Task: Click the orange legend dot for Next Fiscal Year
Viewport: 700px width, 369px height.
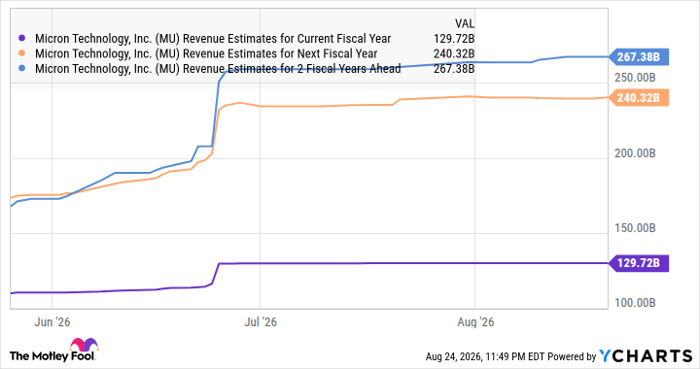Action: [x=21, y=54]
